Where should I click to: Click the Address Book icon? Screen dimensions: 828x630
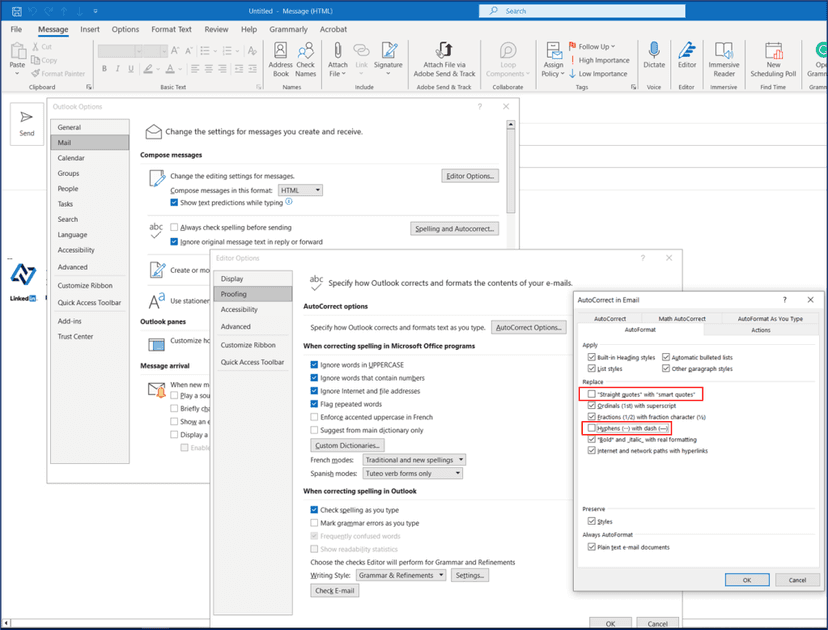point(280,51)
